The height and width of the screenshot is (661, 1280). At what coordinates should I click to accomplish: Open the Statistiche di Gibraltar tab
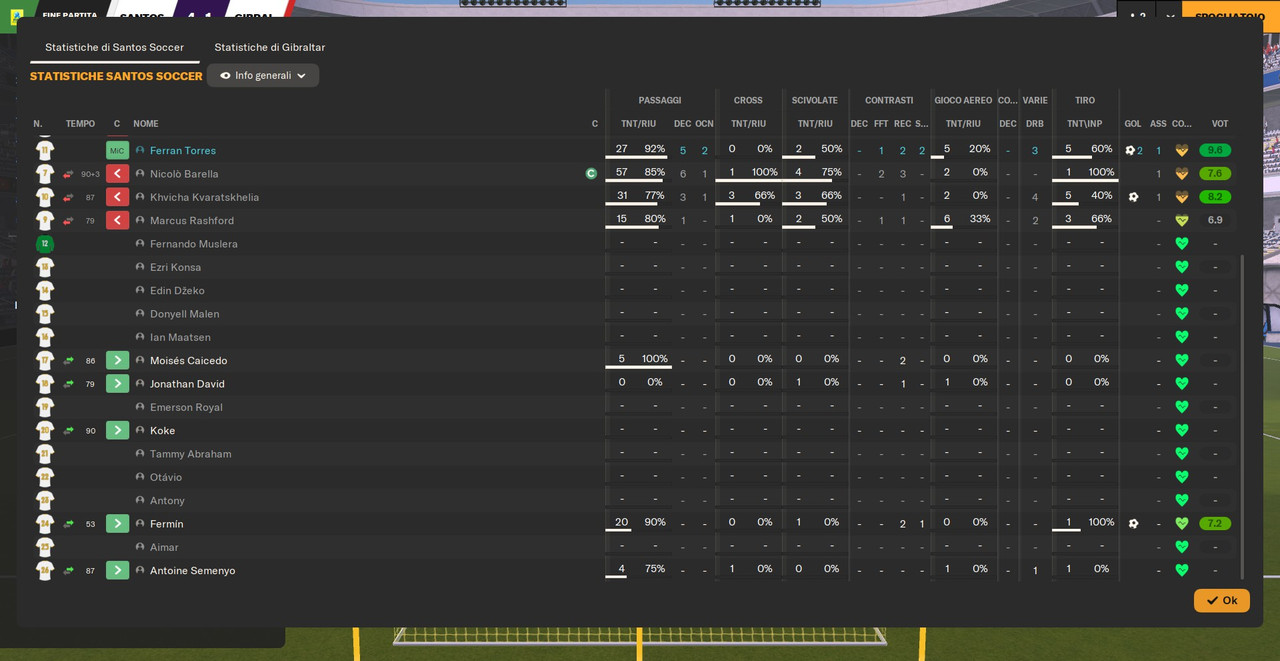(x=269, y=47)
